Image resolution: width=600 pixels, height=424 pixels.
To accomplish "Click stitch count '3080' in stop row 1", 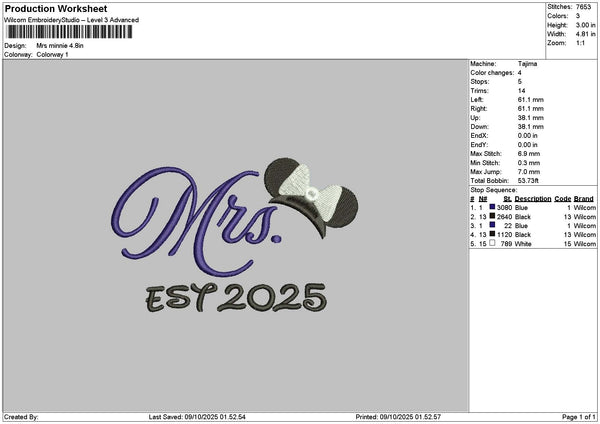I will [504, 208].
